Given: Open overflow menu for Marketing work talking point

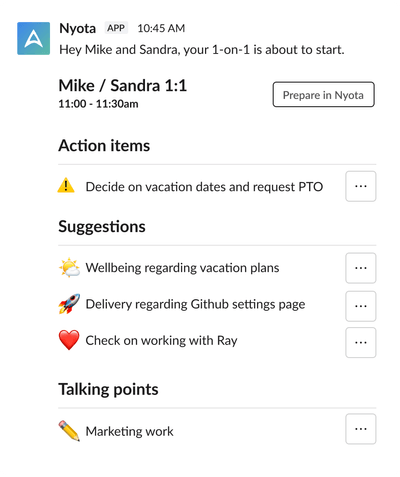Looking at the screenshot, I should pos(361,429).
